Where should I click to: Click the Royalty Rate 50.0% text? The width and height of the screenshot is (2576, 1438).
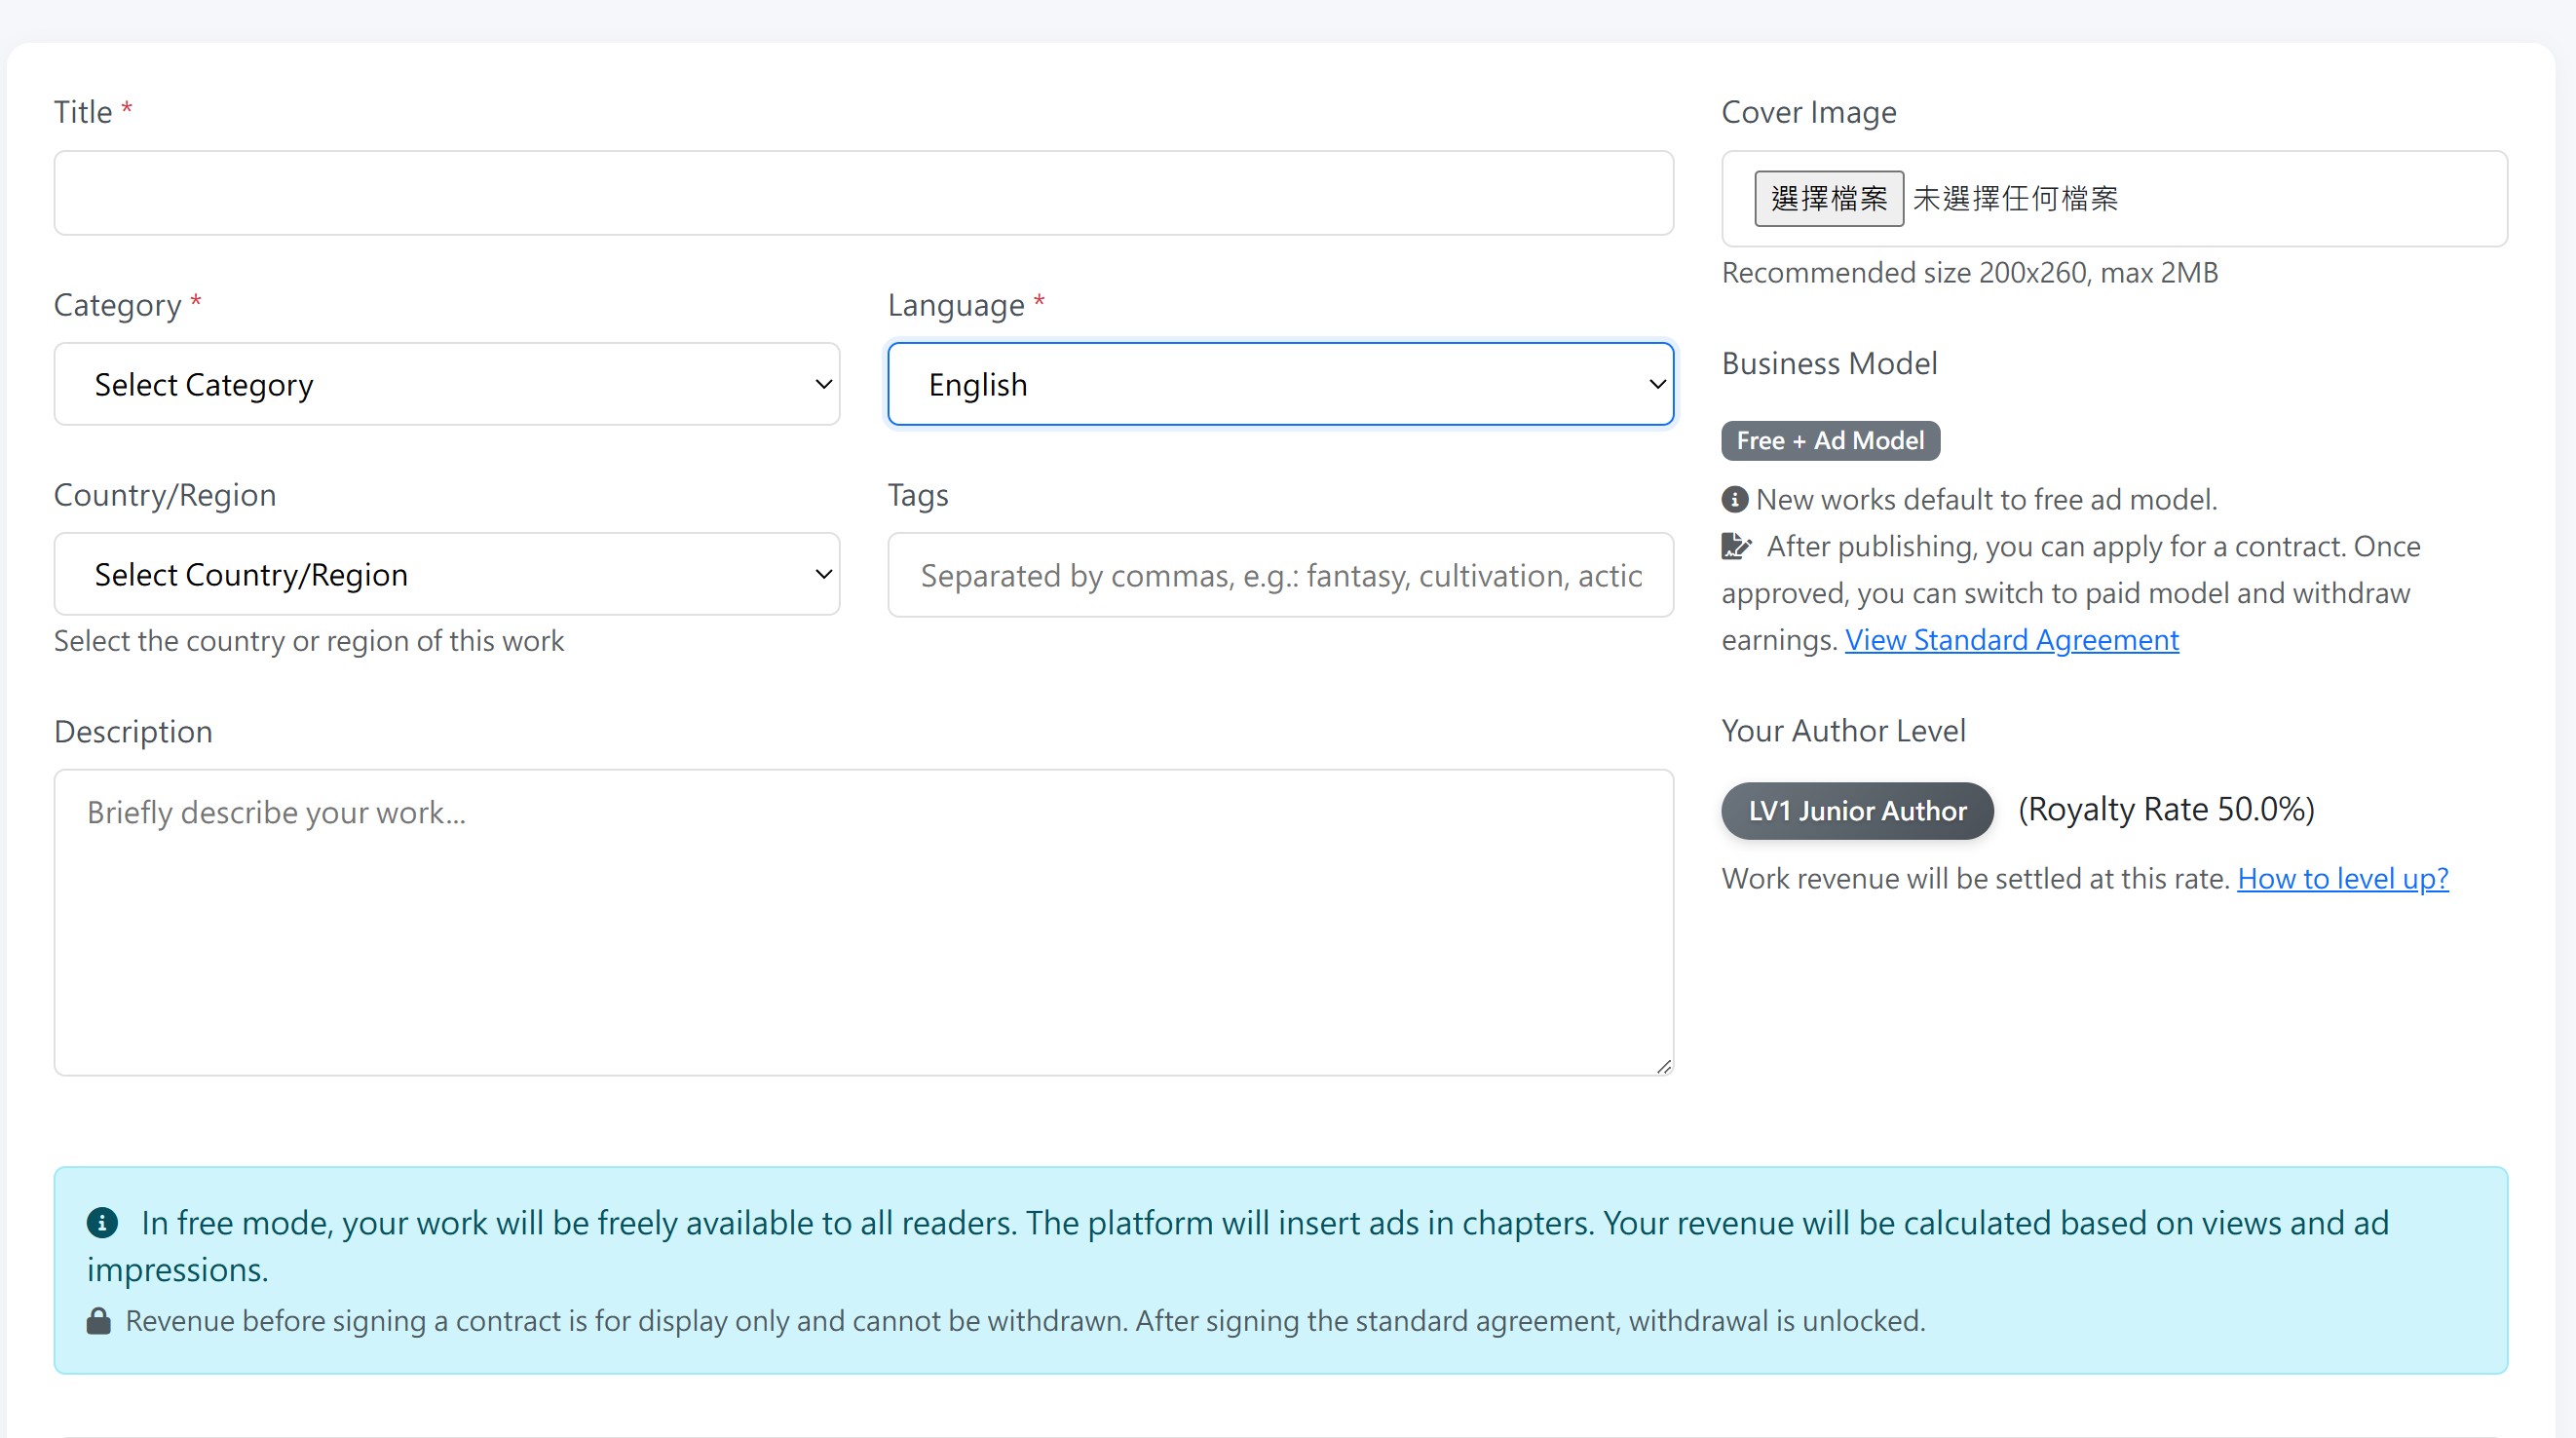(x=2166, y=809)
